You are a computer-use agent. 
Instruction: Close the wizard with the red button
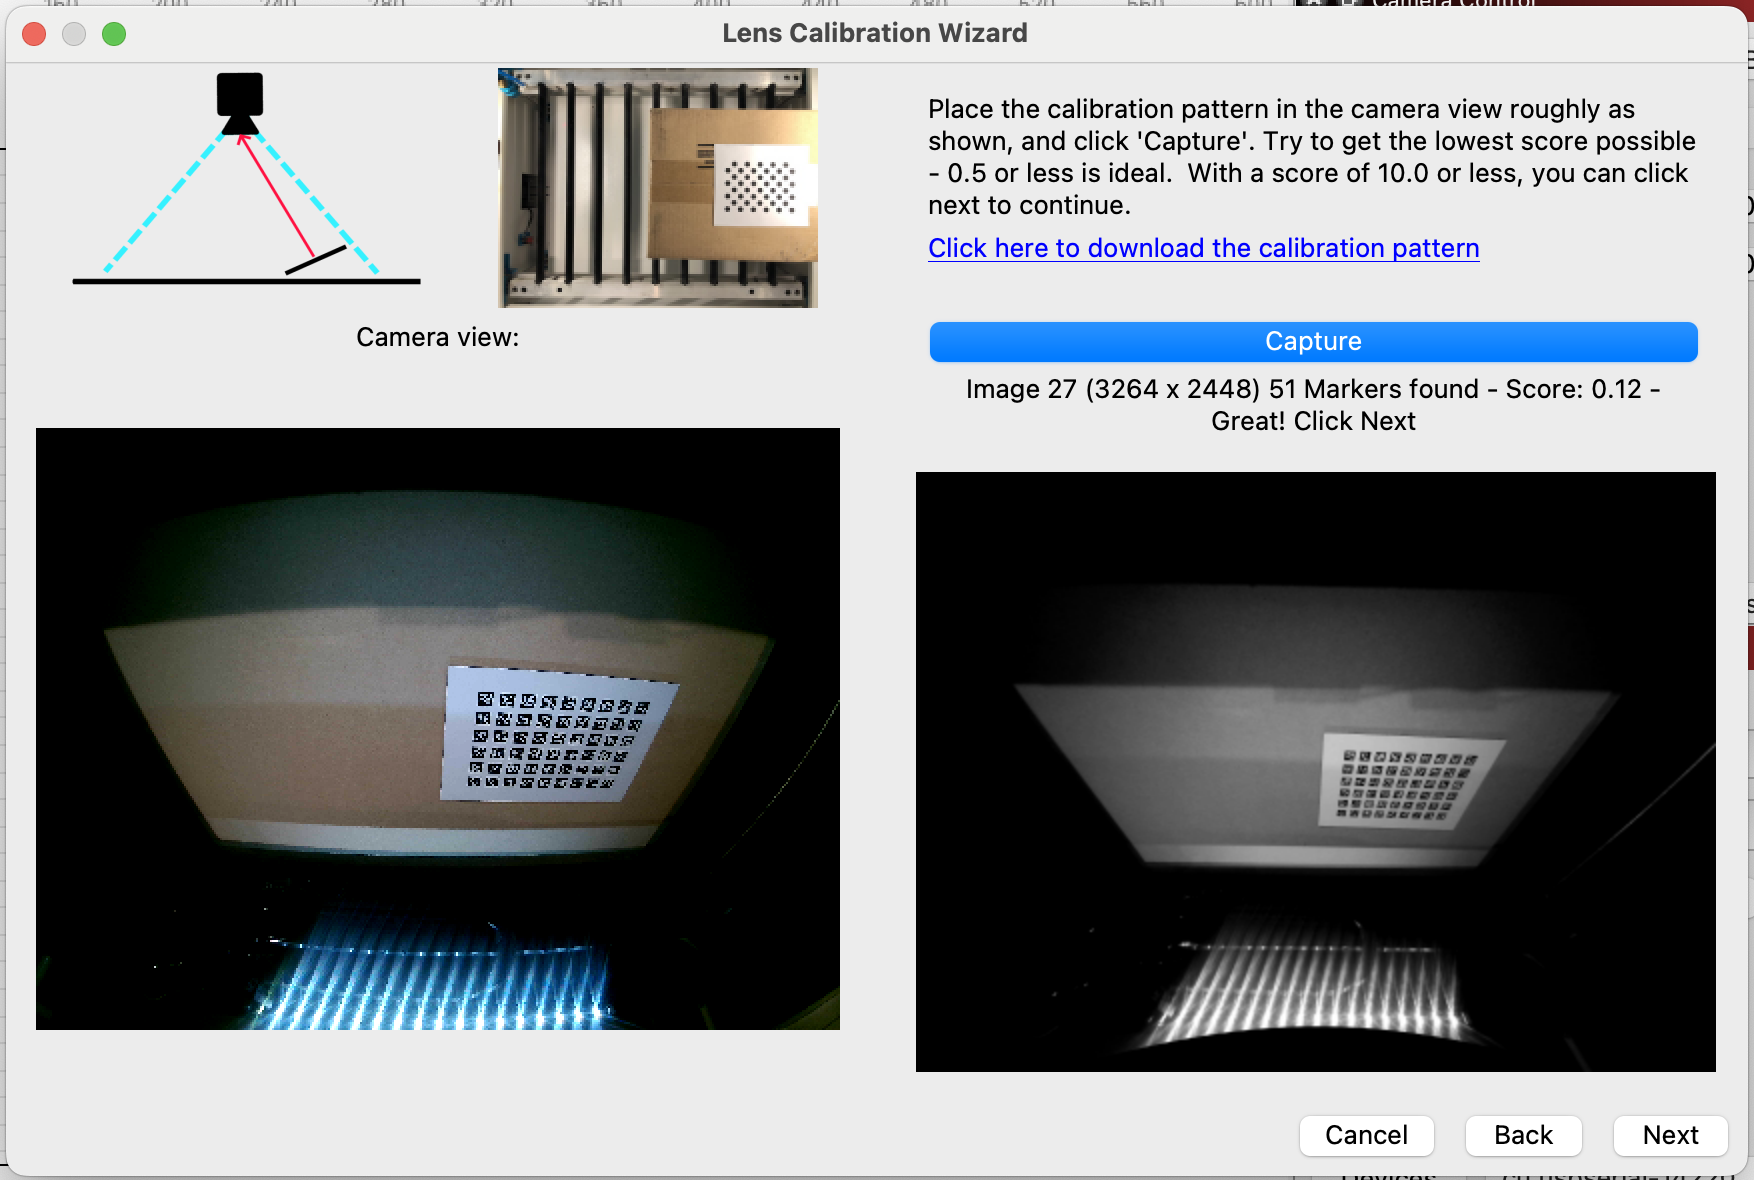tap(34, 34)
